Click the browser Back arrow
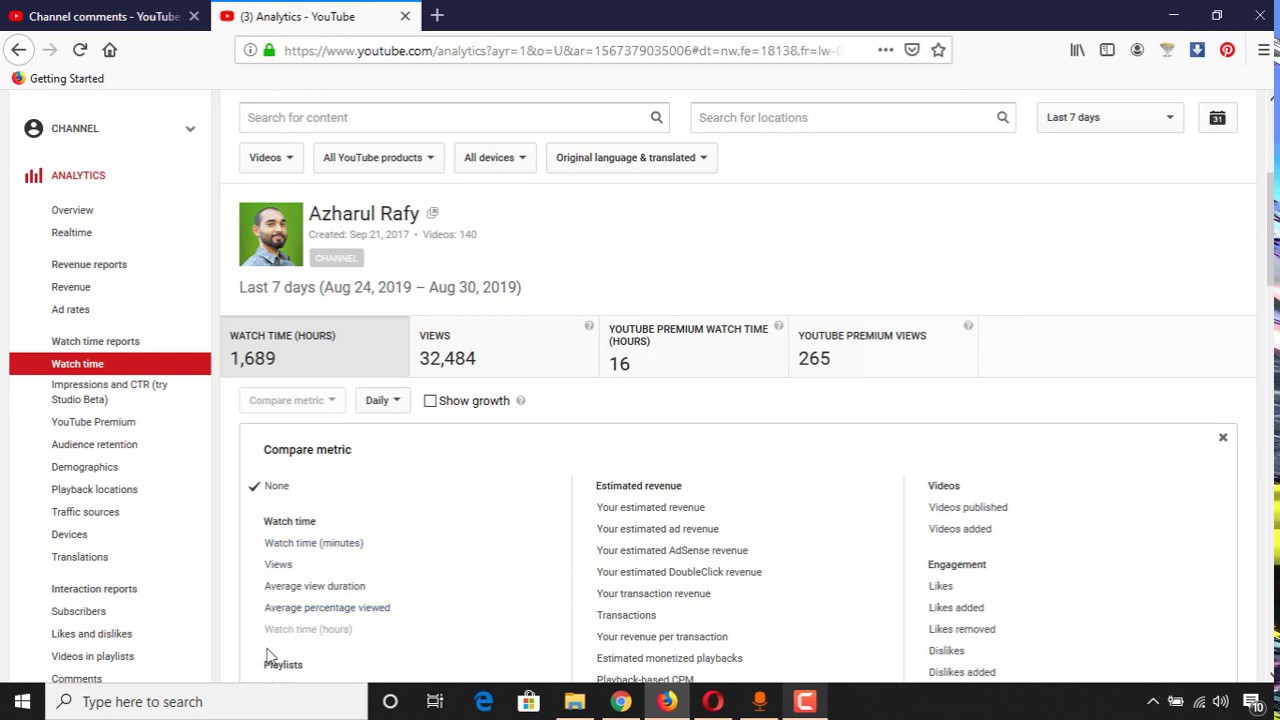Viewport: 1280px width, 720px height. [x=18, y=50]
